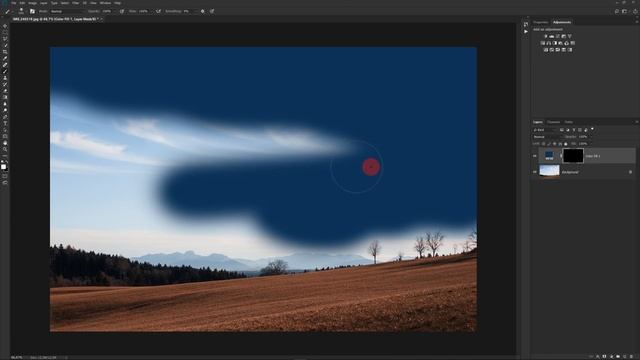Select the Horizontal Type tool

5,124
